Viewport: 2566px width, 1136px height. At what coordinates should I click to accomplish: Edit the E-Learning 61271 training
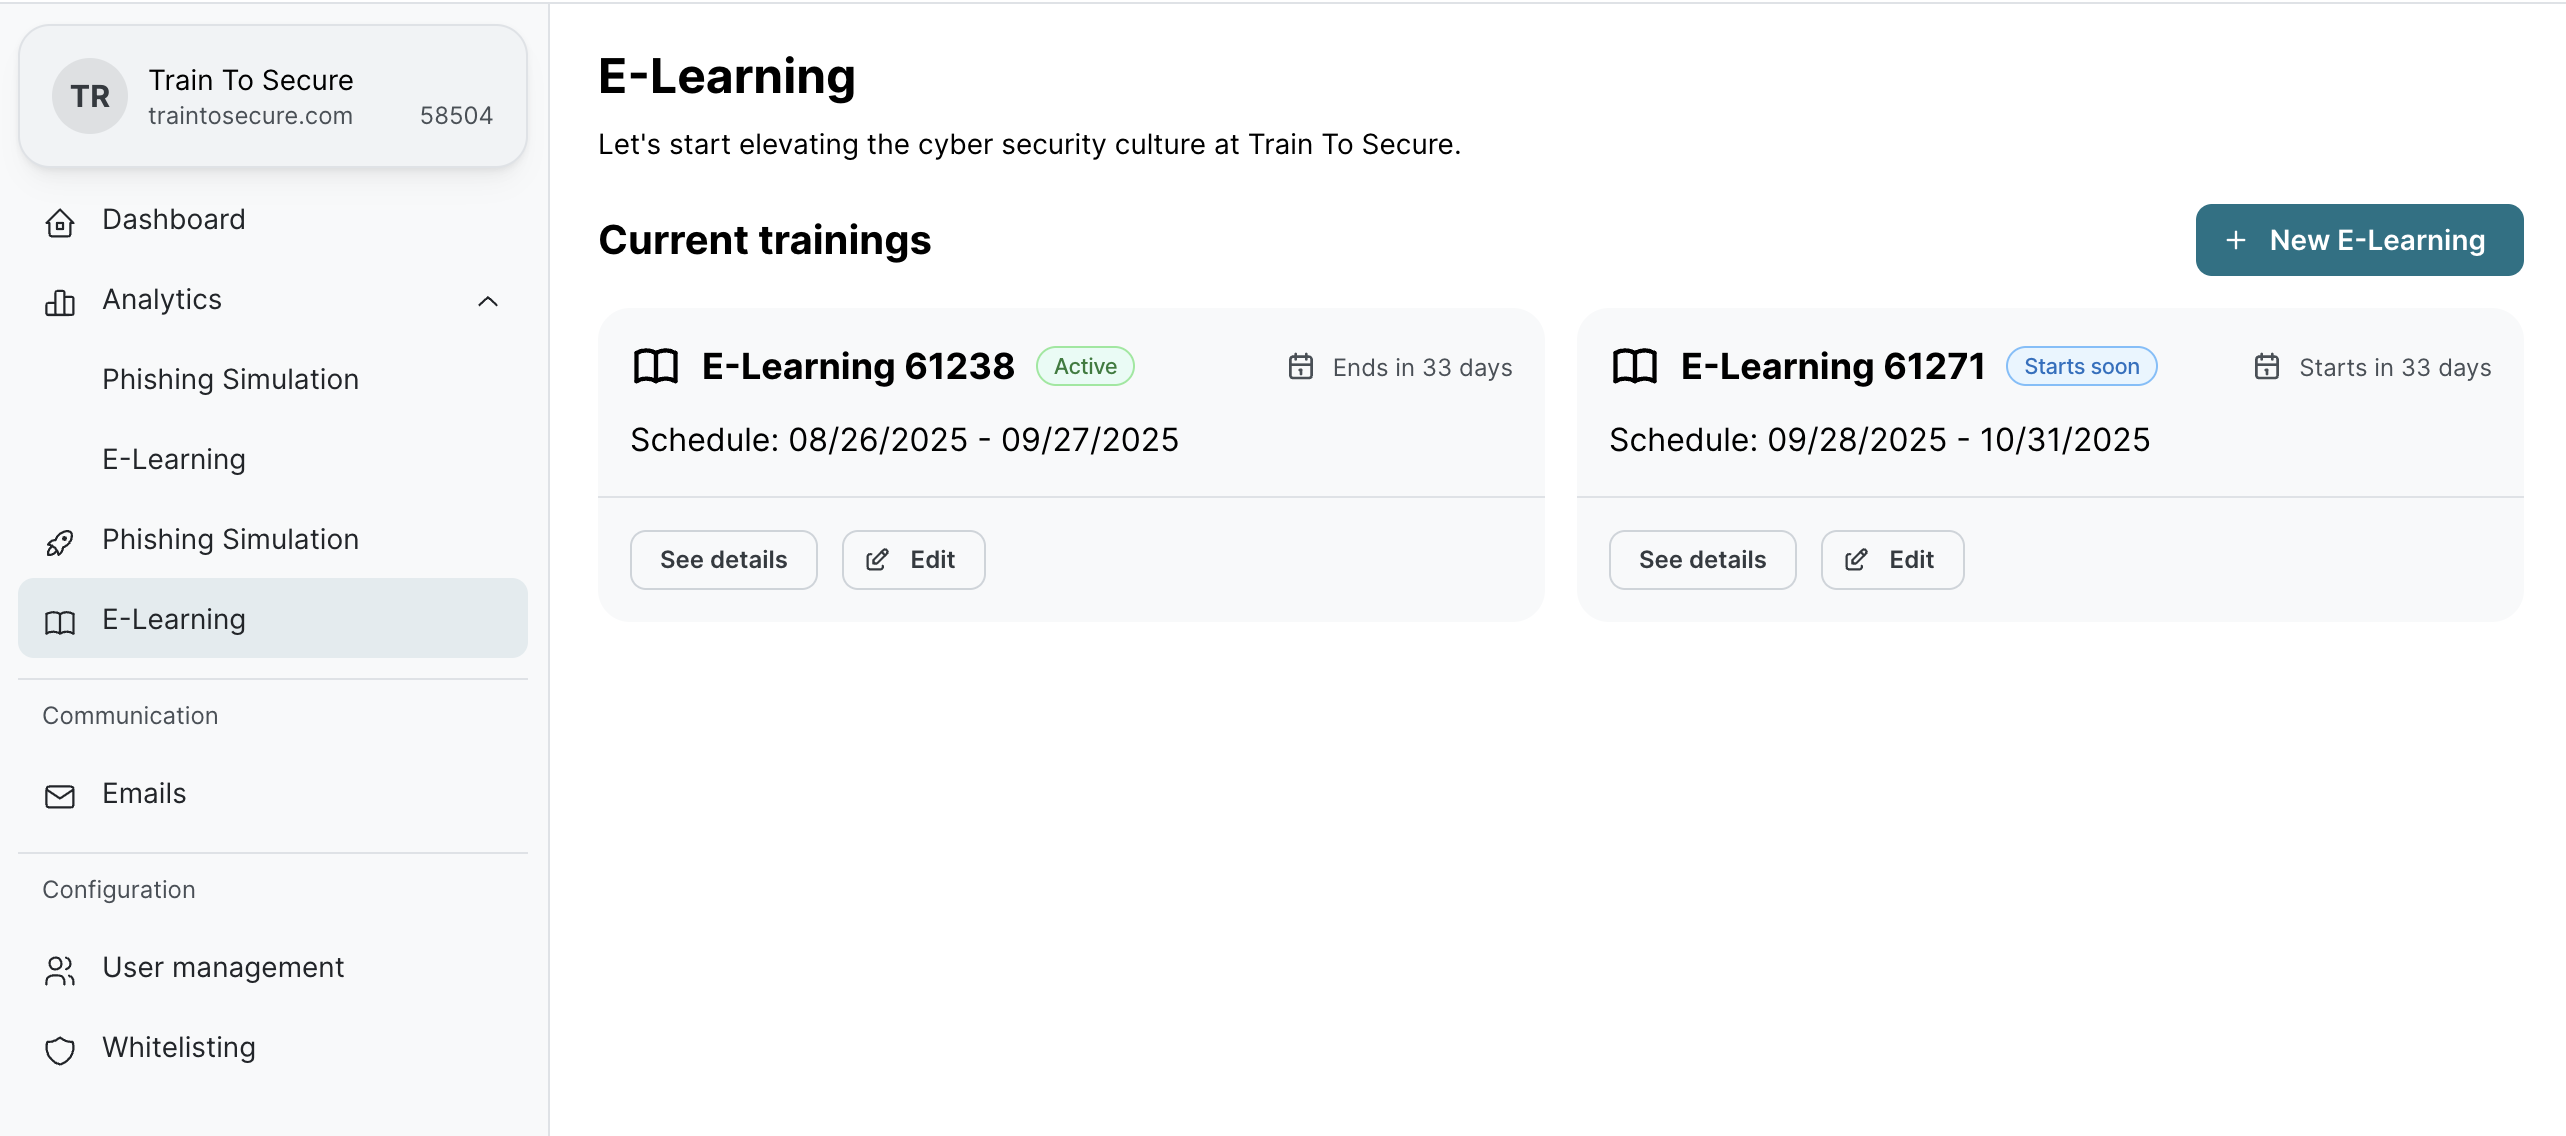click(x=1892, y=560)
